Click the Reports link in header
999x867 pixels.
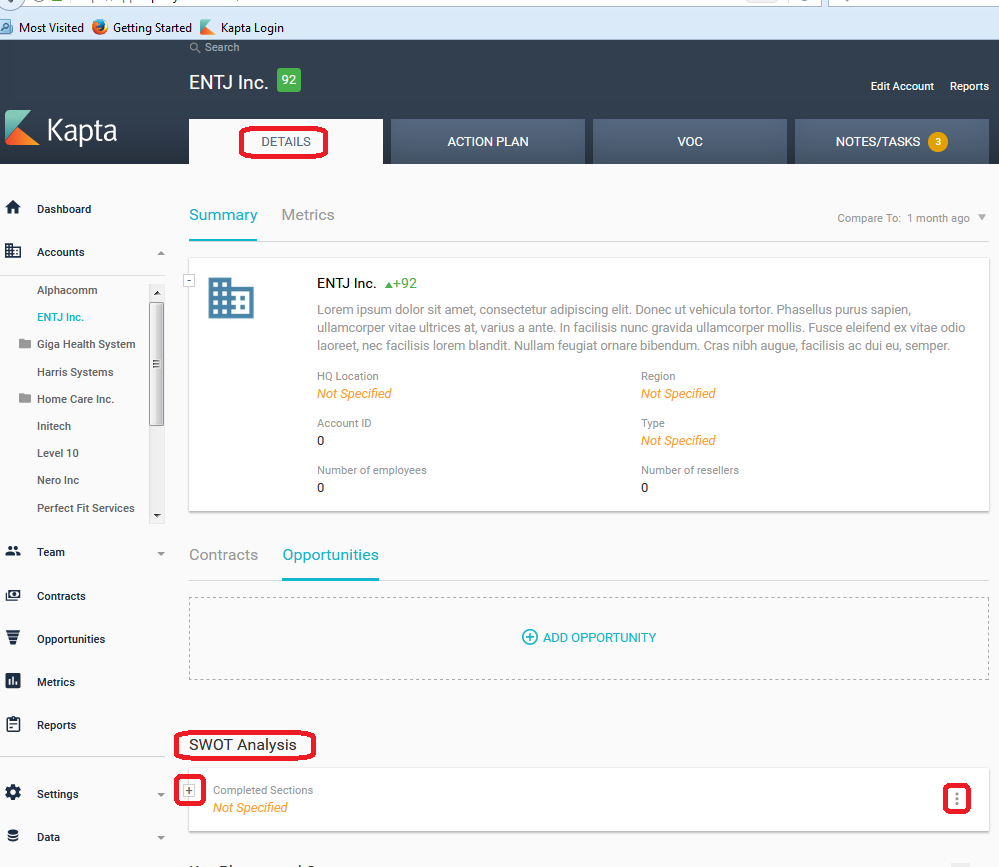[969, 86]
